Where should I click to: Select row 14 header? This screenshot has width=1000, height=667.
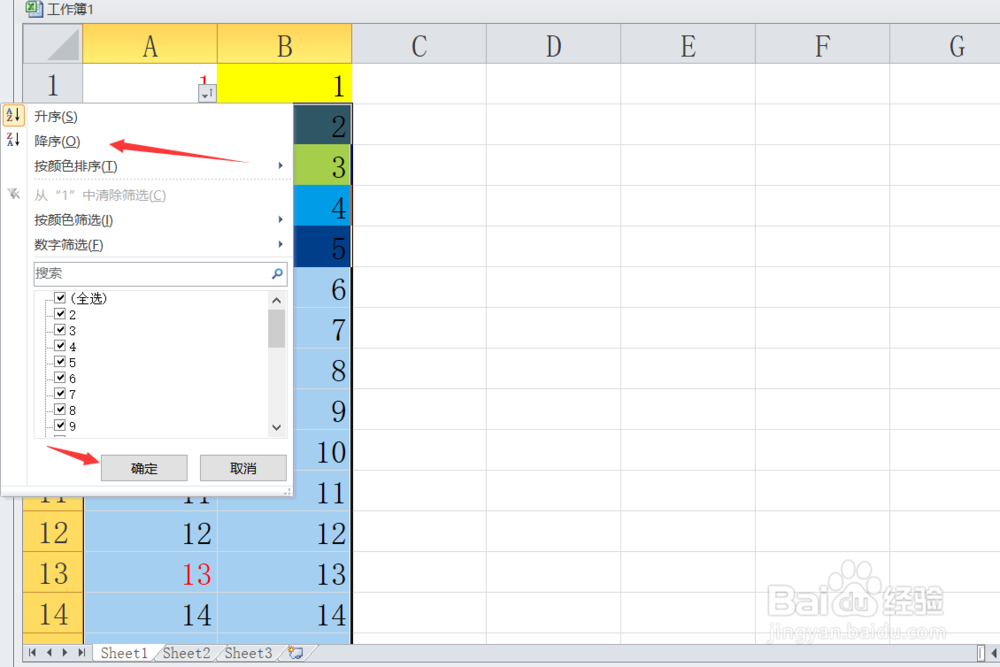pos(53,614)
